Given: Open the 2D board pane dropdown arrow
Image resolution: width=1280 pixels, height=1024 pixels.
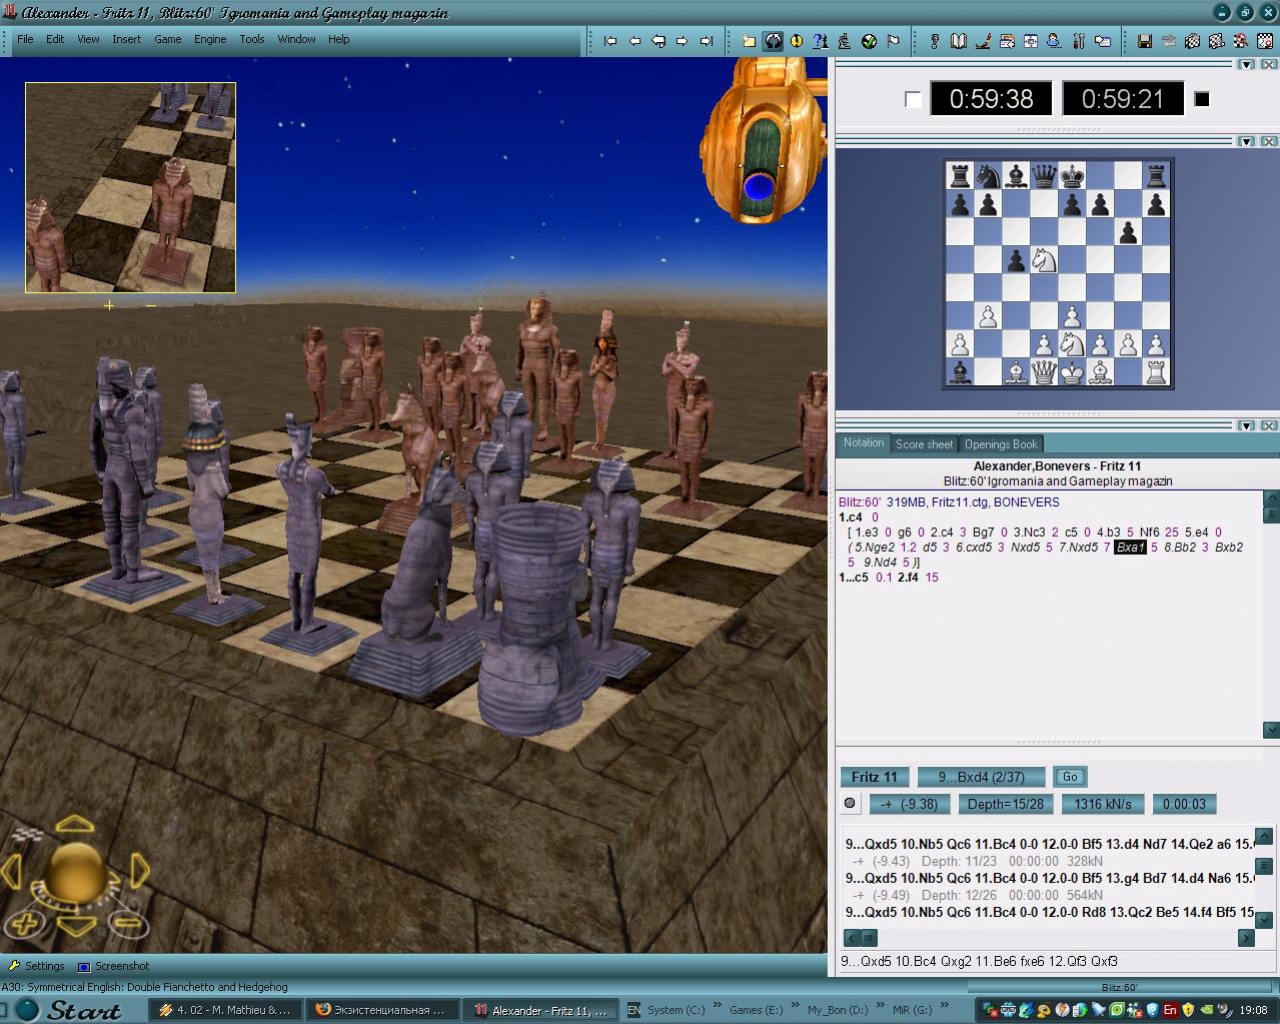Looking at the screenshot, I should click(1245, 142).
